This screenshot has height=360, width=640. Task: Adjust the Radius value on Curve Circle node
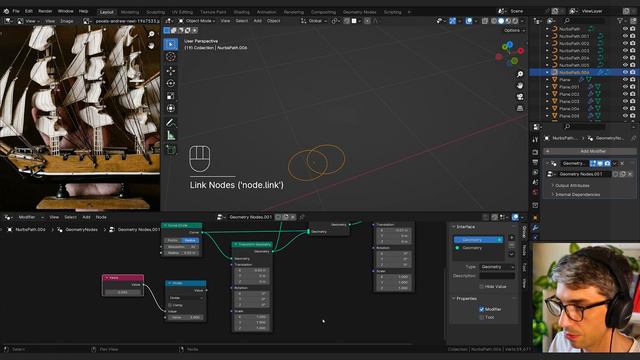point(181,253)
